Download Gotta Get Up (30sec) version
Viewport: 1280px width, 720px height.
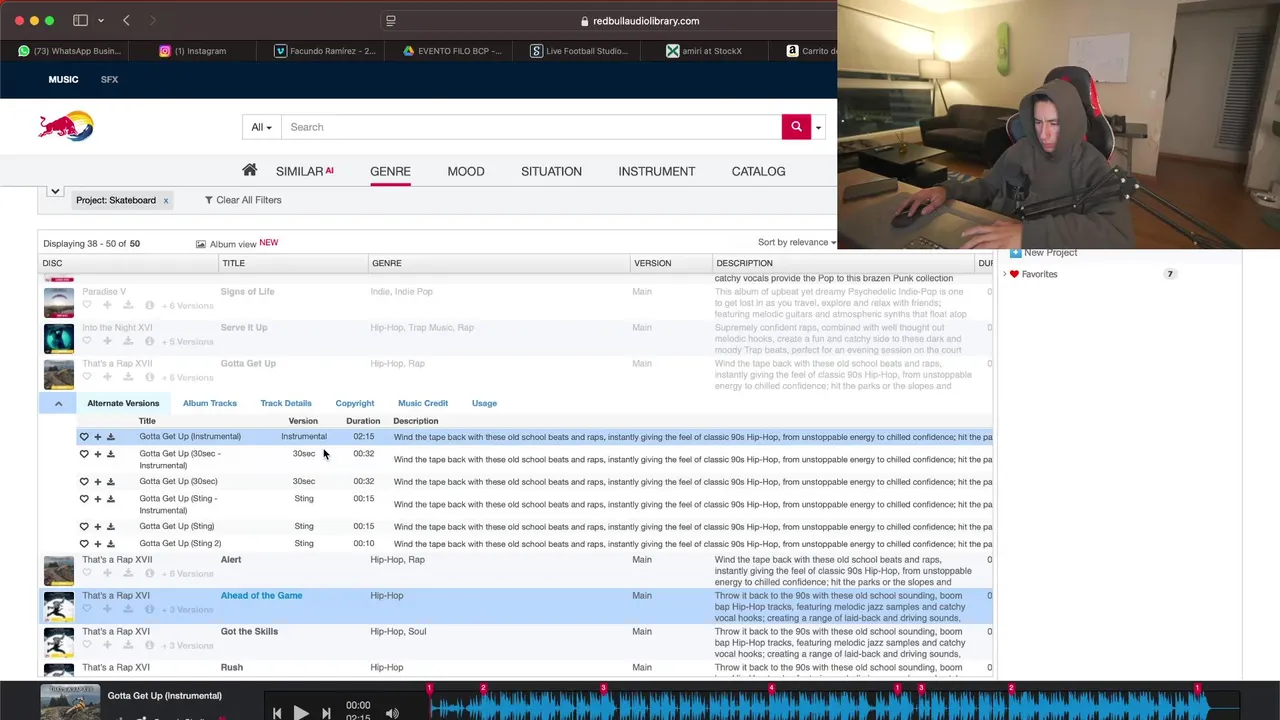[x=111, y=482]
